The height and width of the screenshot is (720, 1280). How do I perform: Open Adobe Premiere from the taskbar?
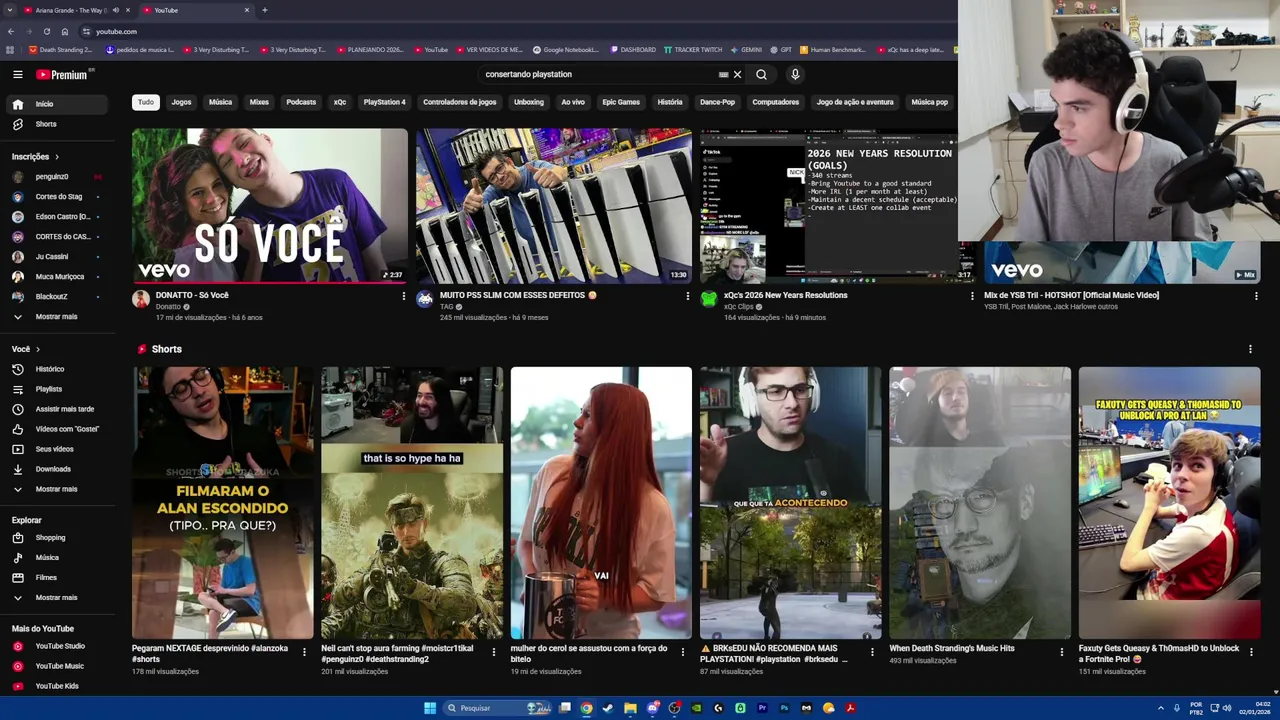[x=762, y=708]
